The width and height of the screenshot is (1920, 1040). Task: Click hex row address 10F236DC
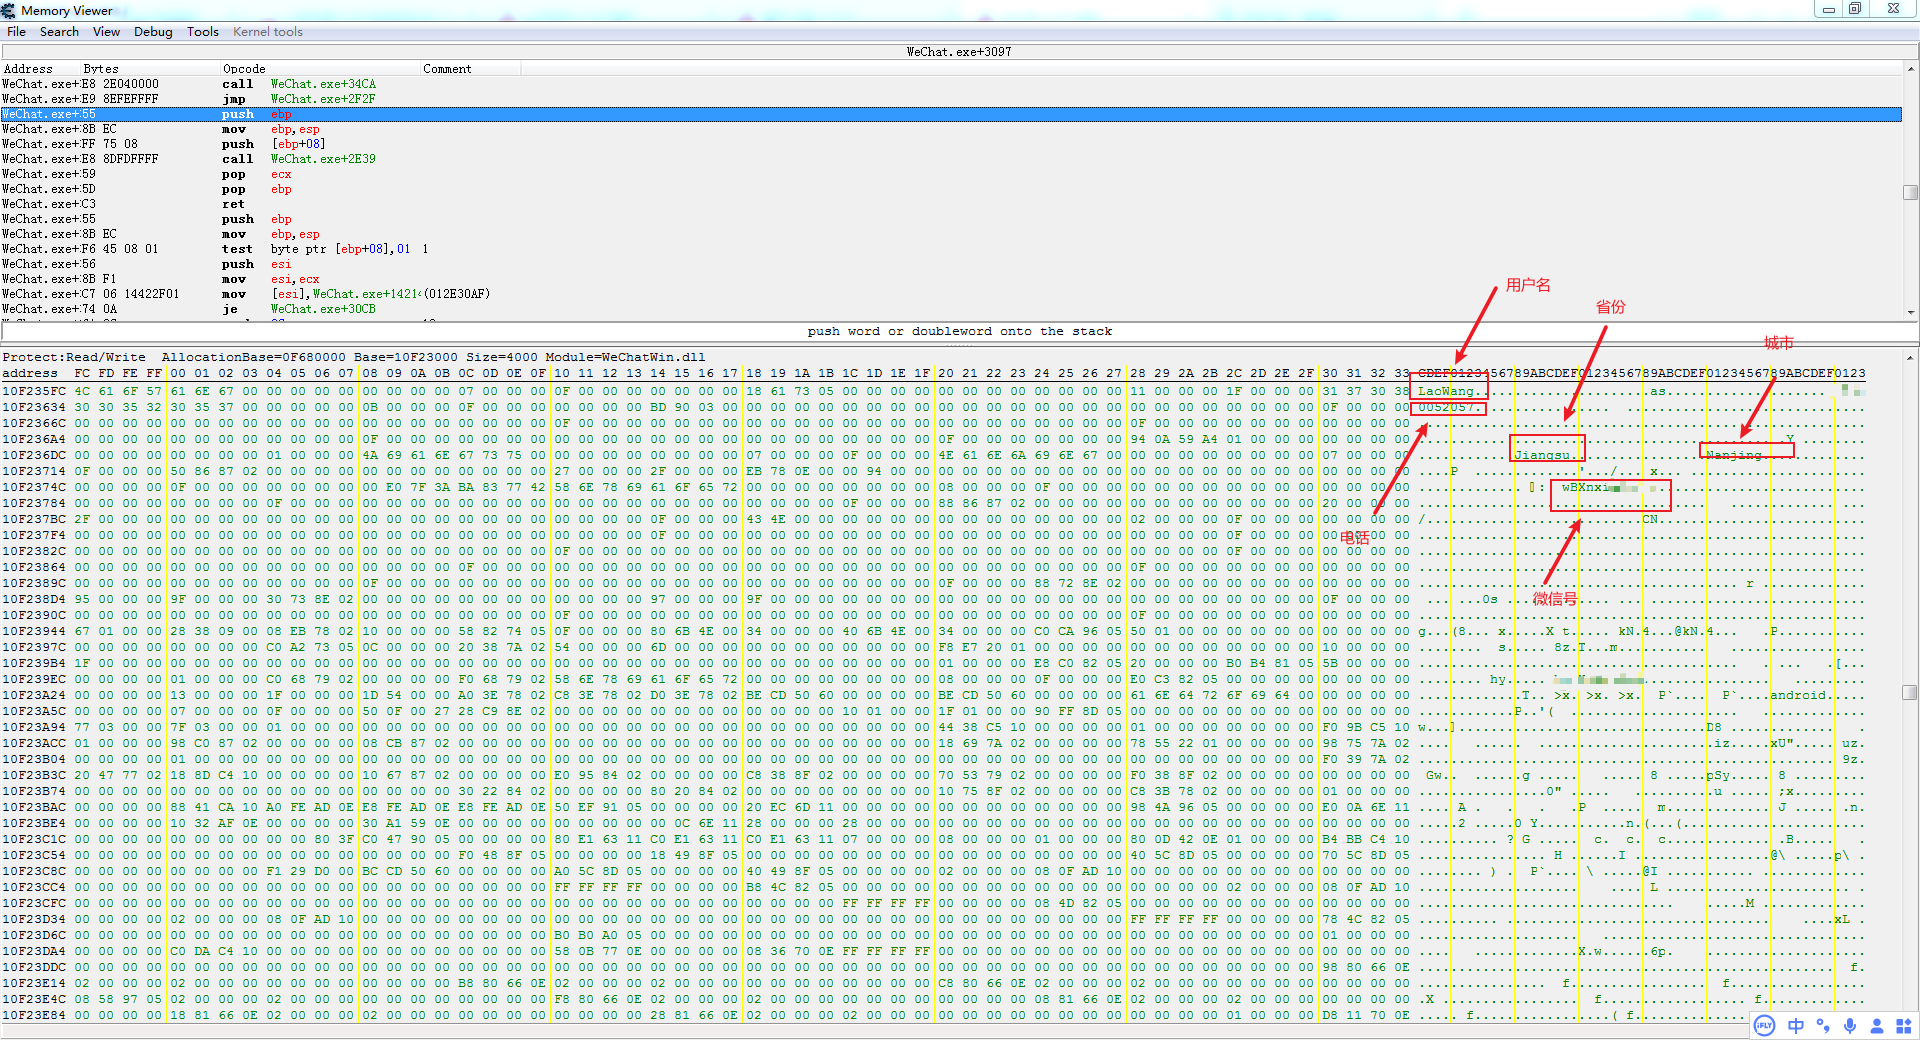34,455
